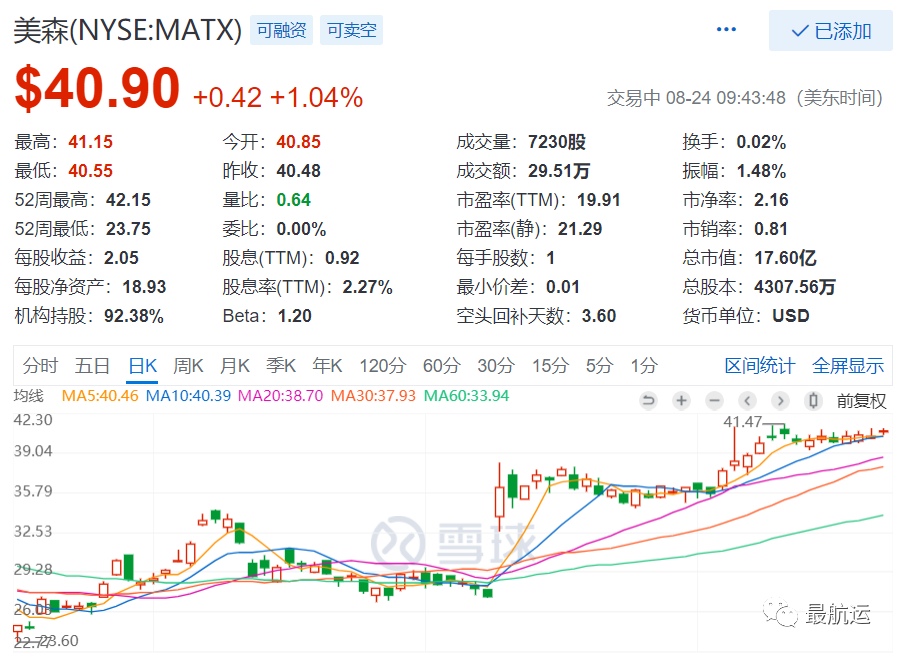The height and width of the screenshot is (653, 899).
Task: Click the 52周最高 value 42.15
Action: pos(128,200)
